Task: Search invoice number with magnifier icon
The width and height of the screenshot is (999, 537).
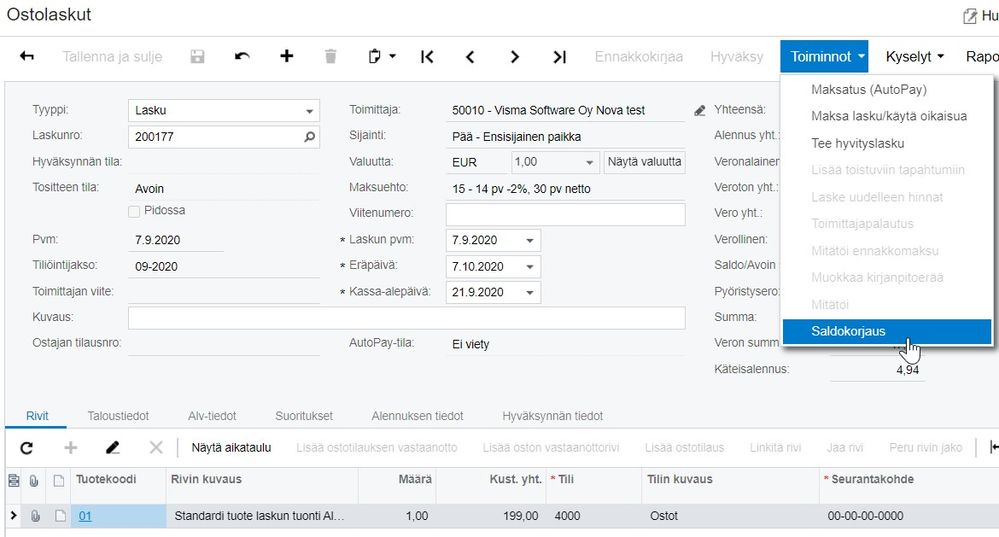Action: click(309, 136)
